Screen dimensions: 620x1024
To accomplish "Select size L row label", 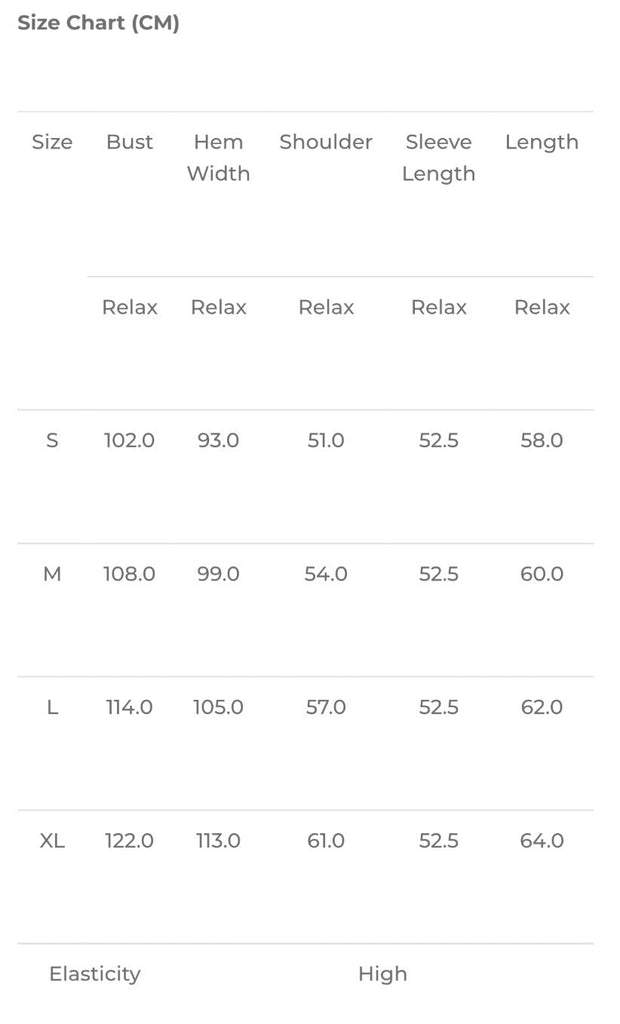I will (52, 707).
